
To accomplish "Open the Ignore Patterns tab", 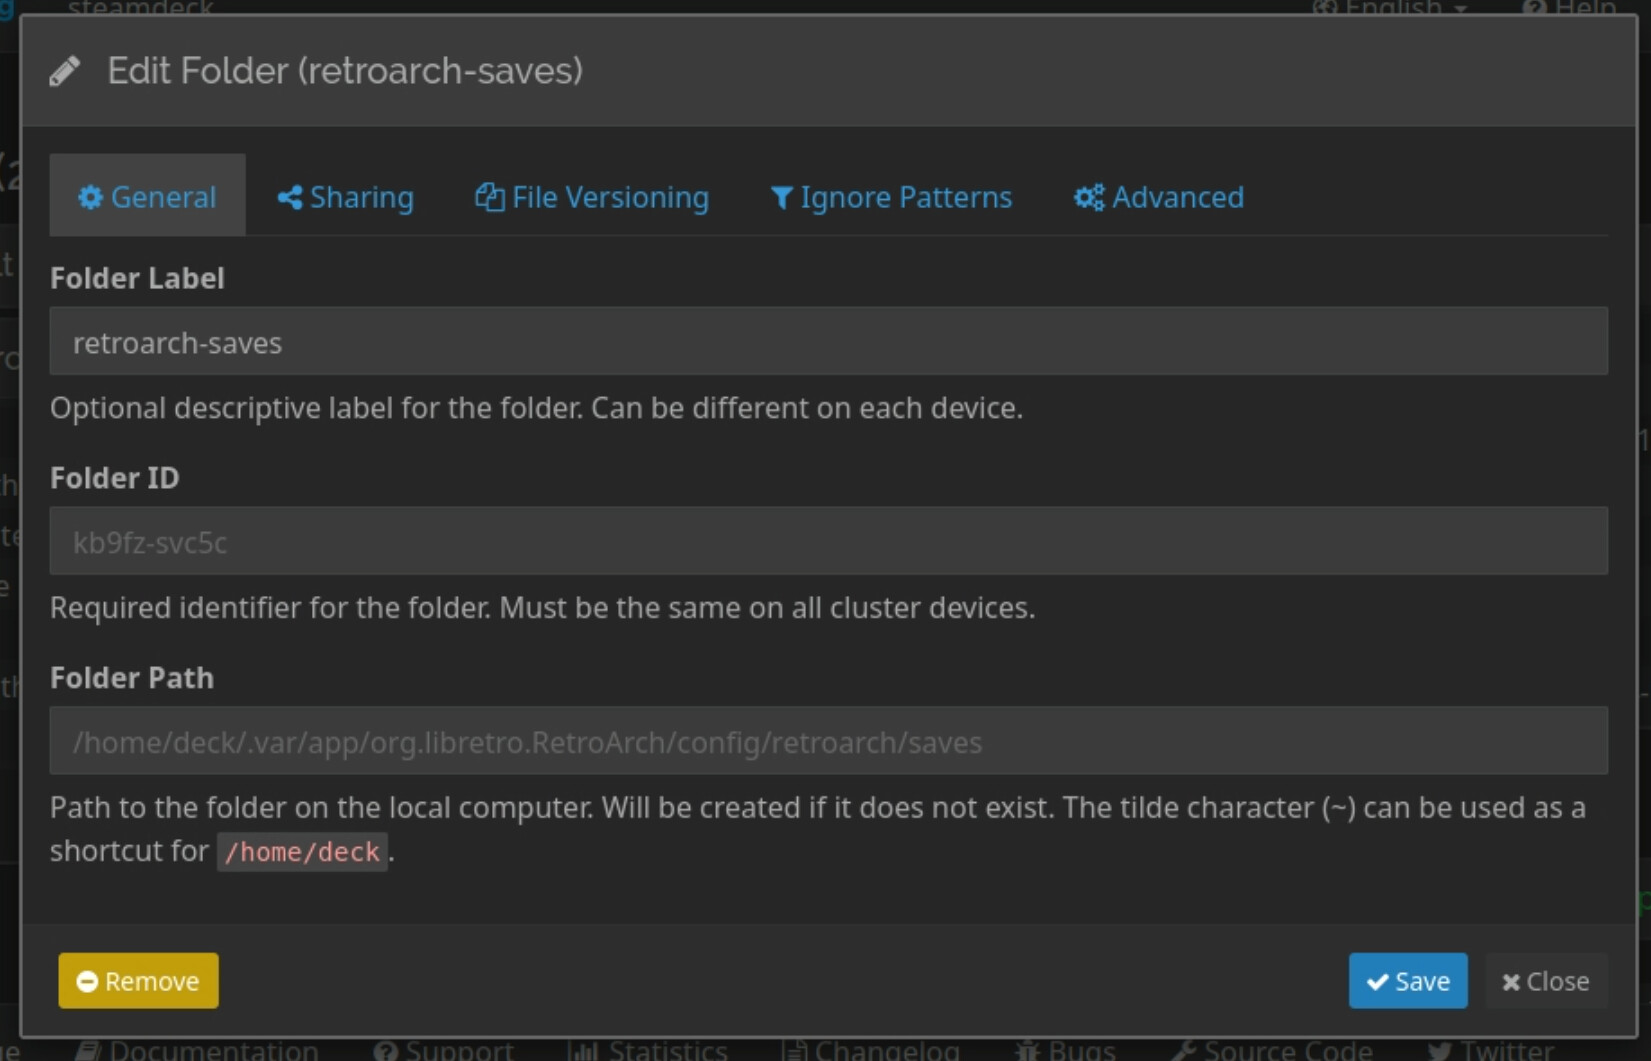I will coord(891,197).
